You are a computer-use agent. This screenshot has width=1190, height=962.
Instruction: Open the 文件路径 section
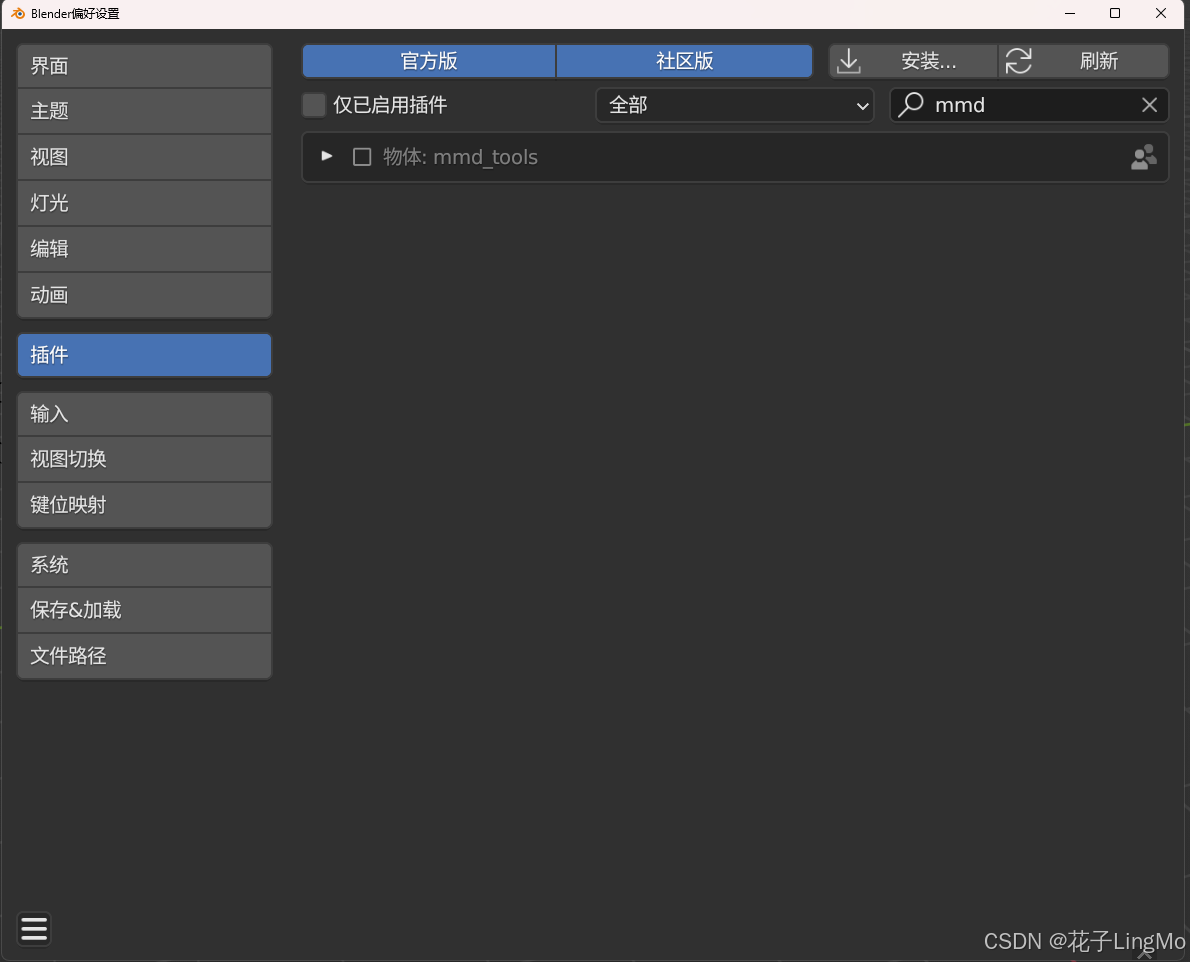[144, 655]
